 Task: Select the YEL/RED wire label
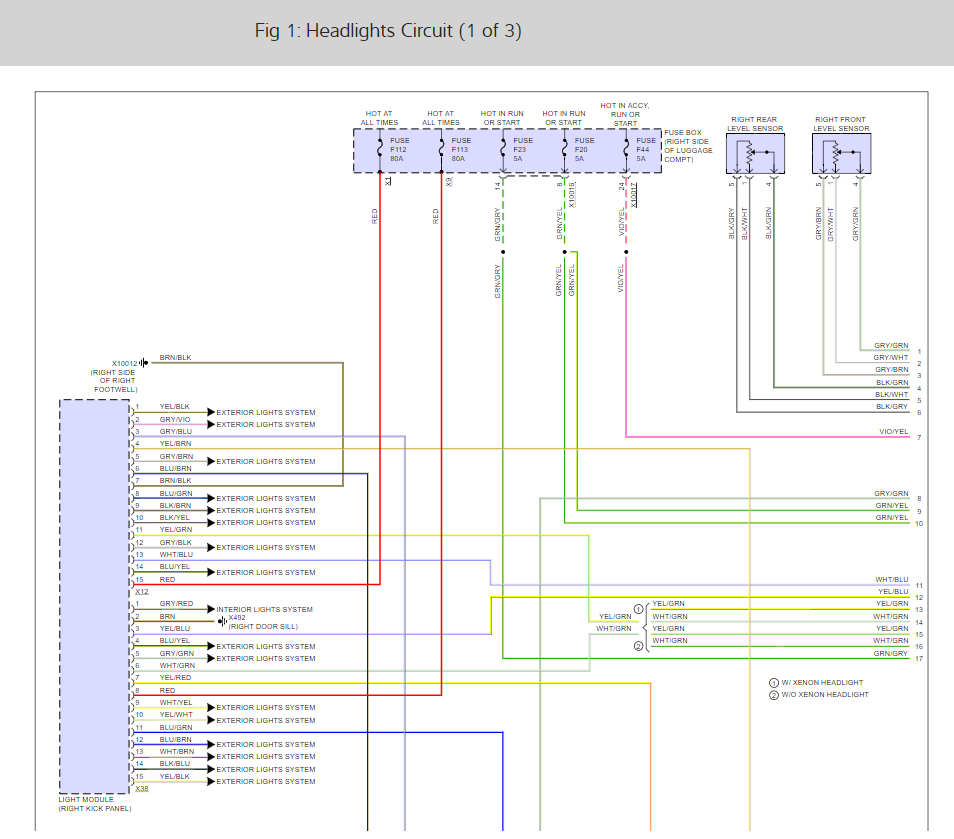tap(175, 677)
